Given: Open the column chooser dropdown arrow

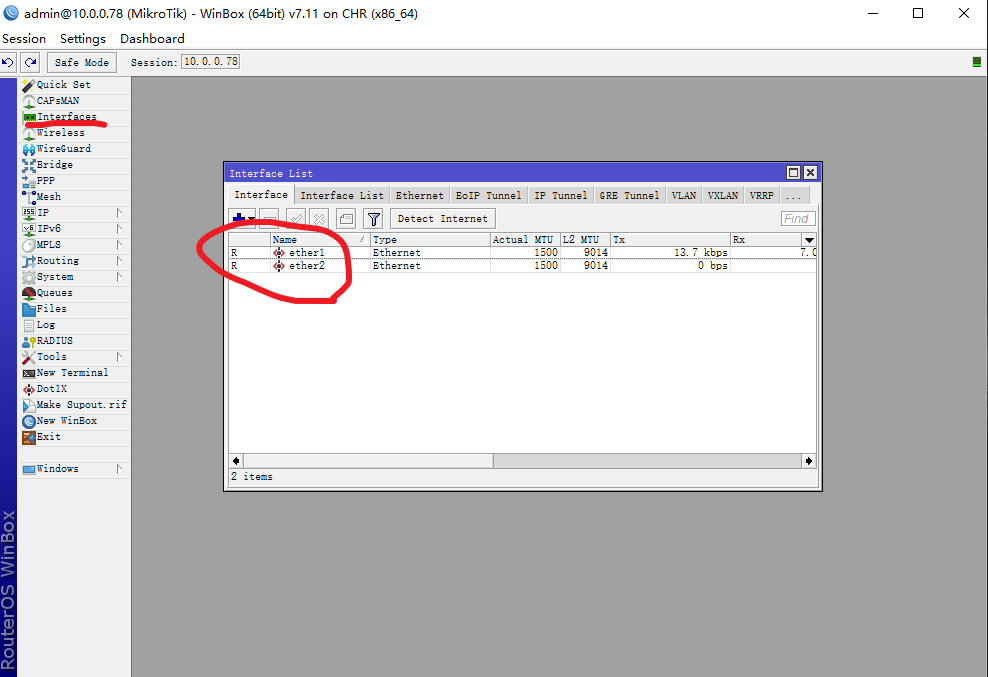Looking at the screenshot, I should coord(809,240).
